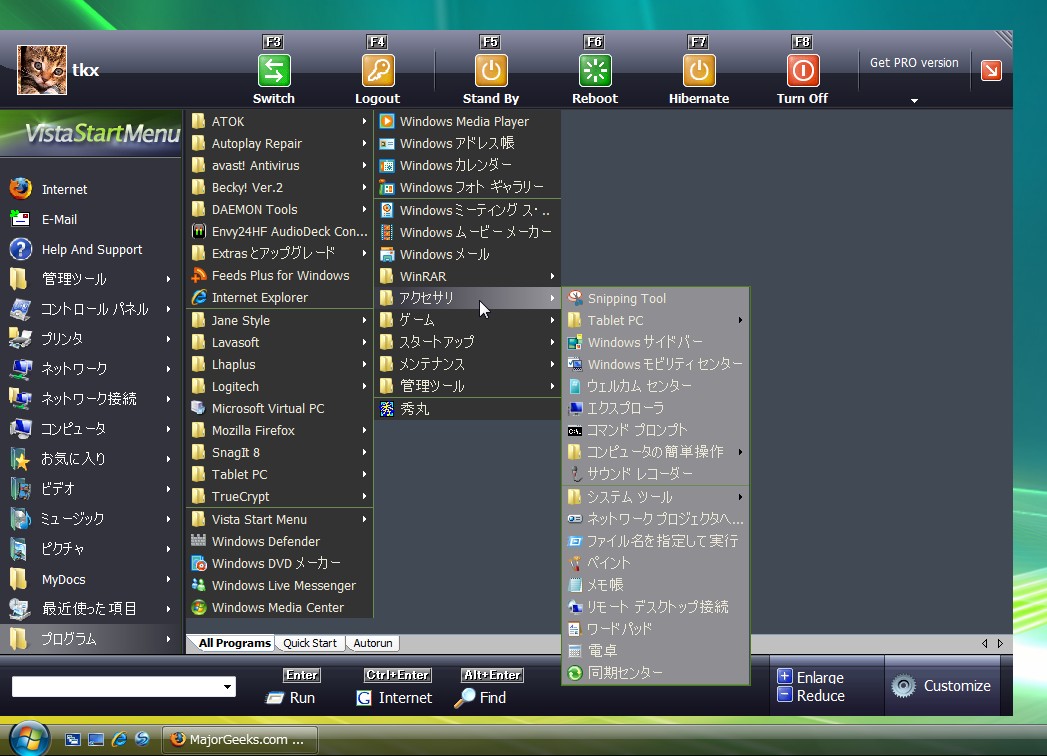Open the Customize gear icon
This screenshot has width=1047, height=756.
(903, 686)
